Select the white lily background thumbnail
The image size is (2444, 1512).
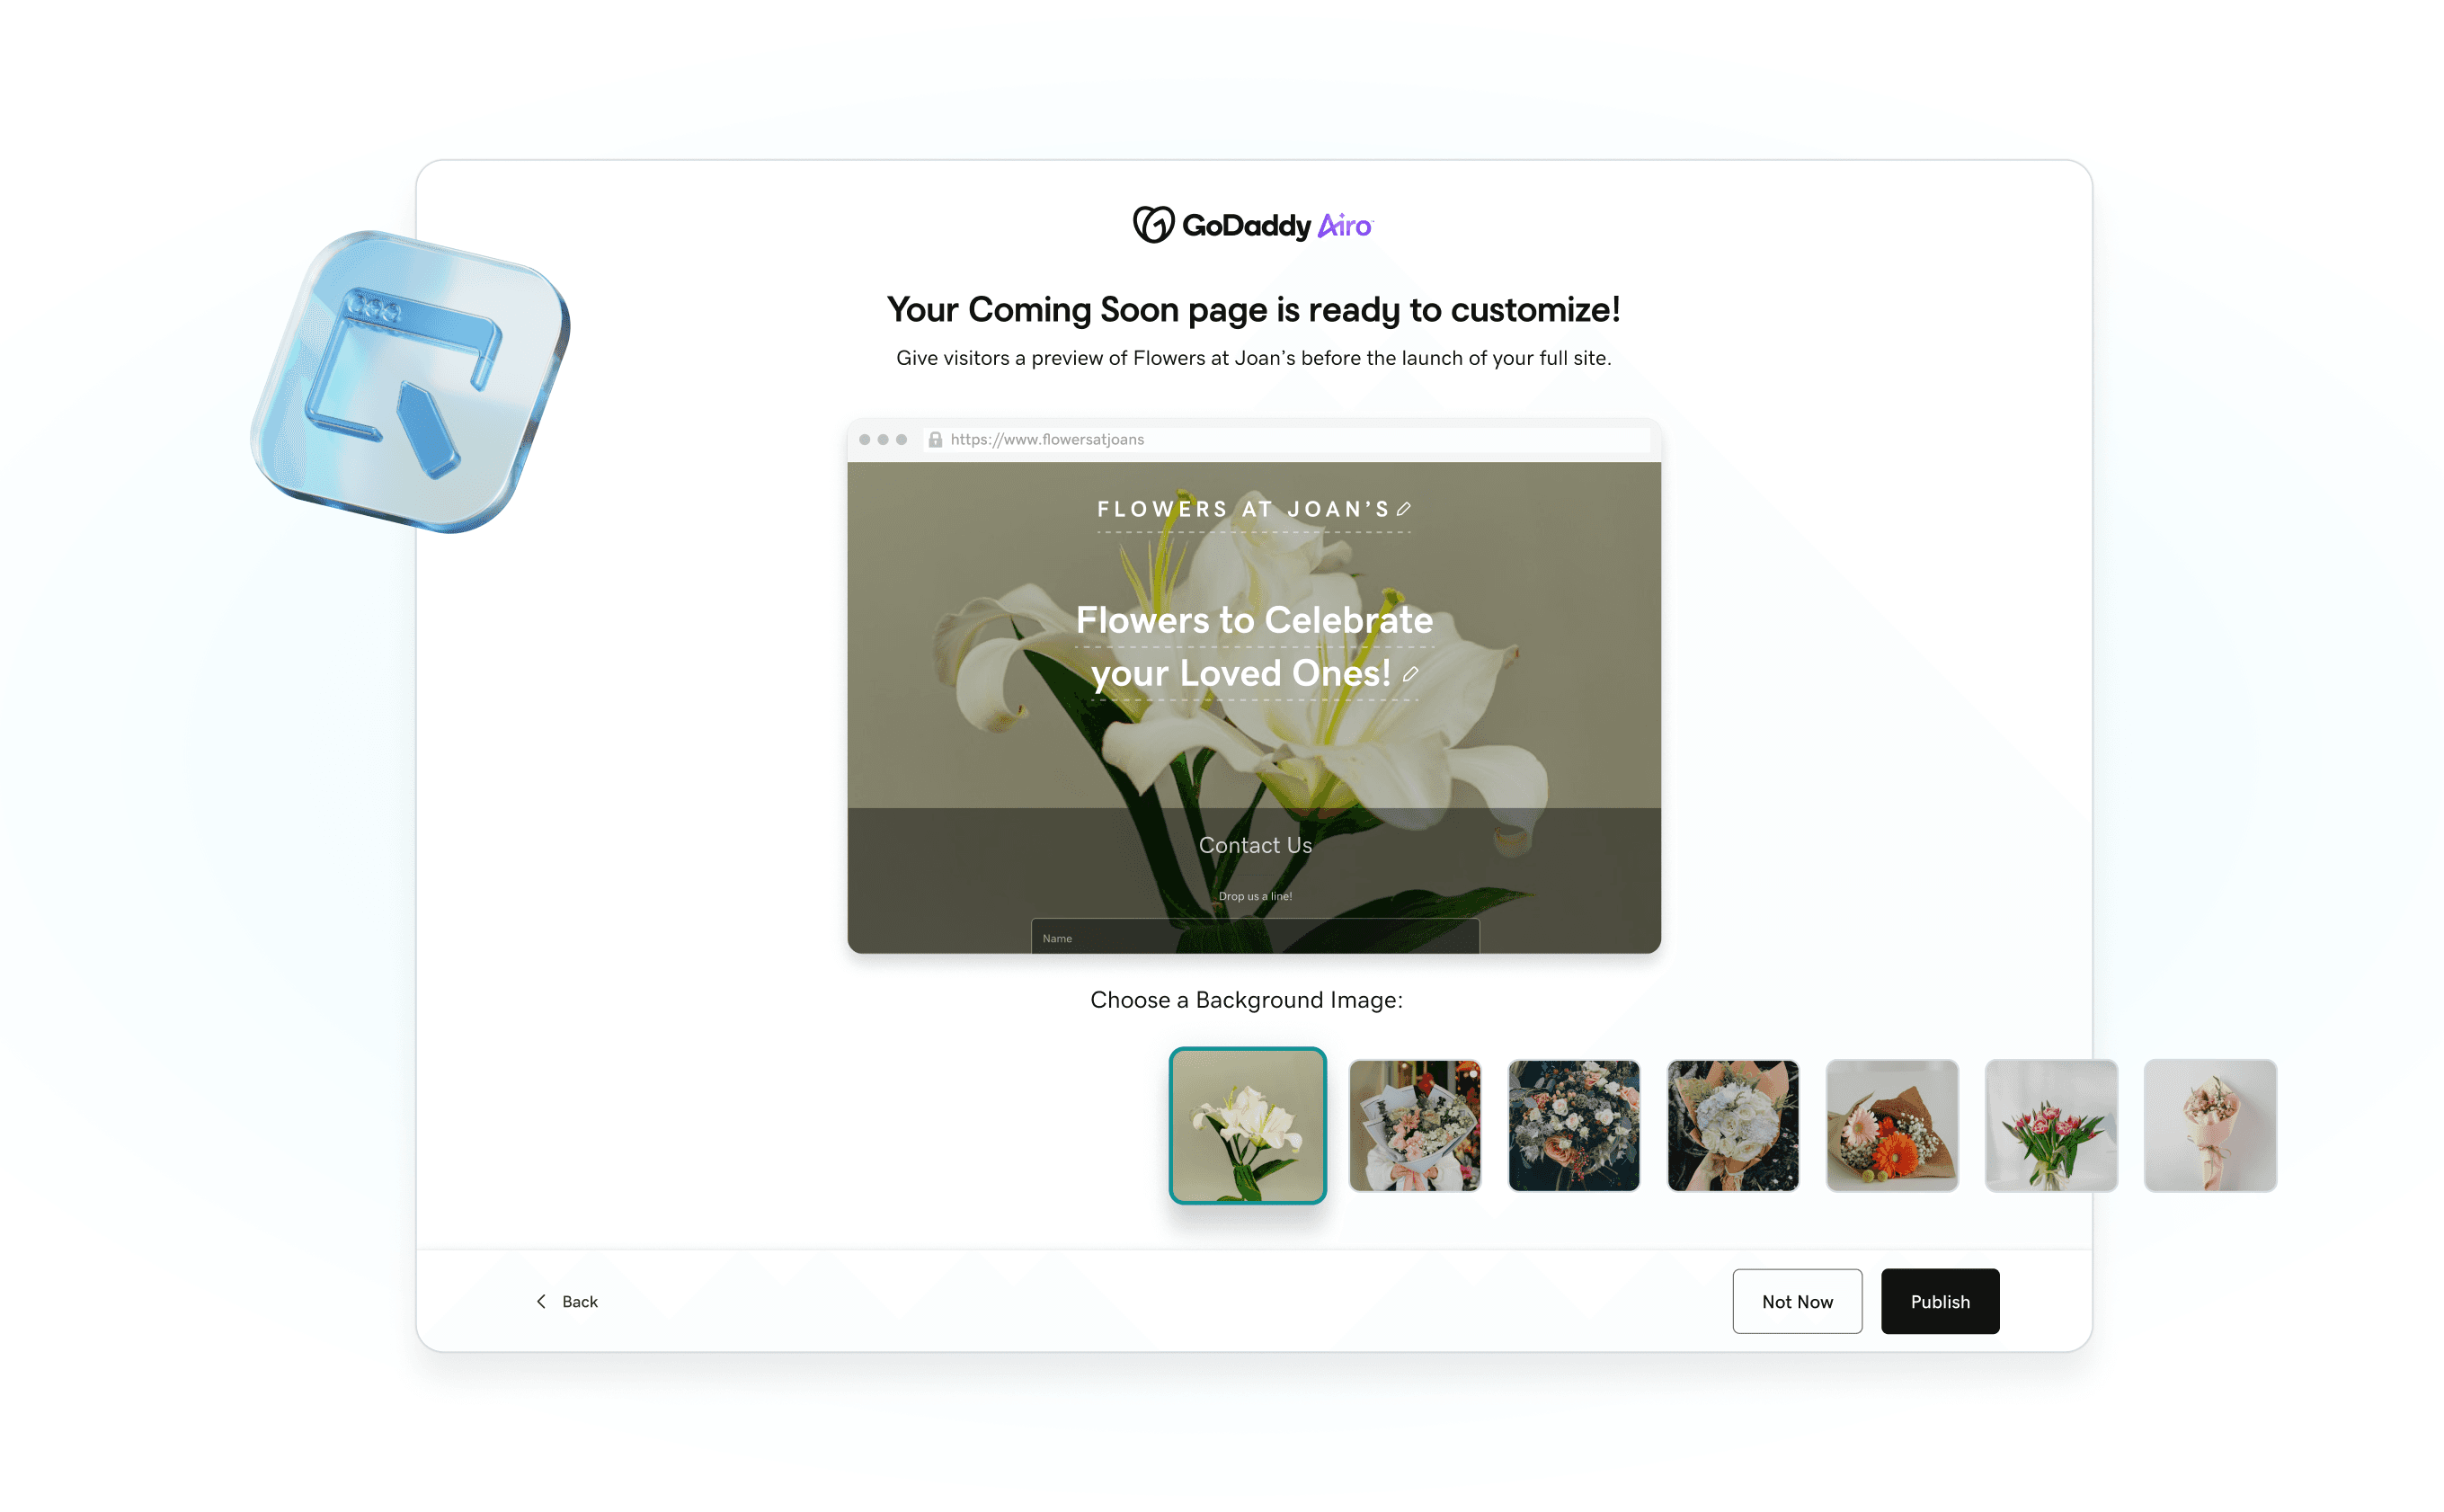(1247, 1125)
